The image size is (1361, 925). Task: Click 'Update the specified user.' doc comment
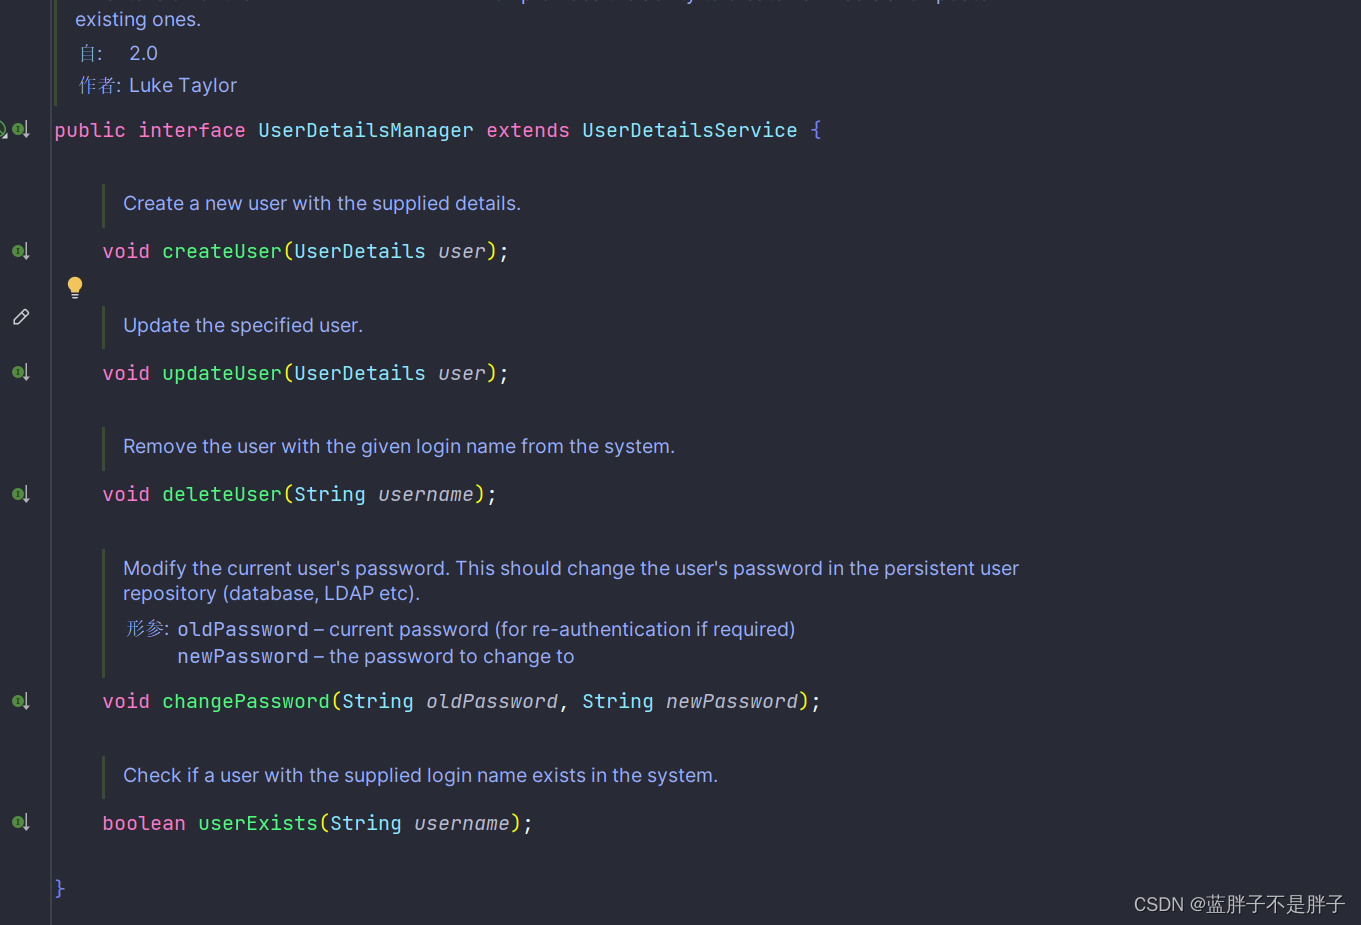[243, 325]
